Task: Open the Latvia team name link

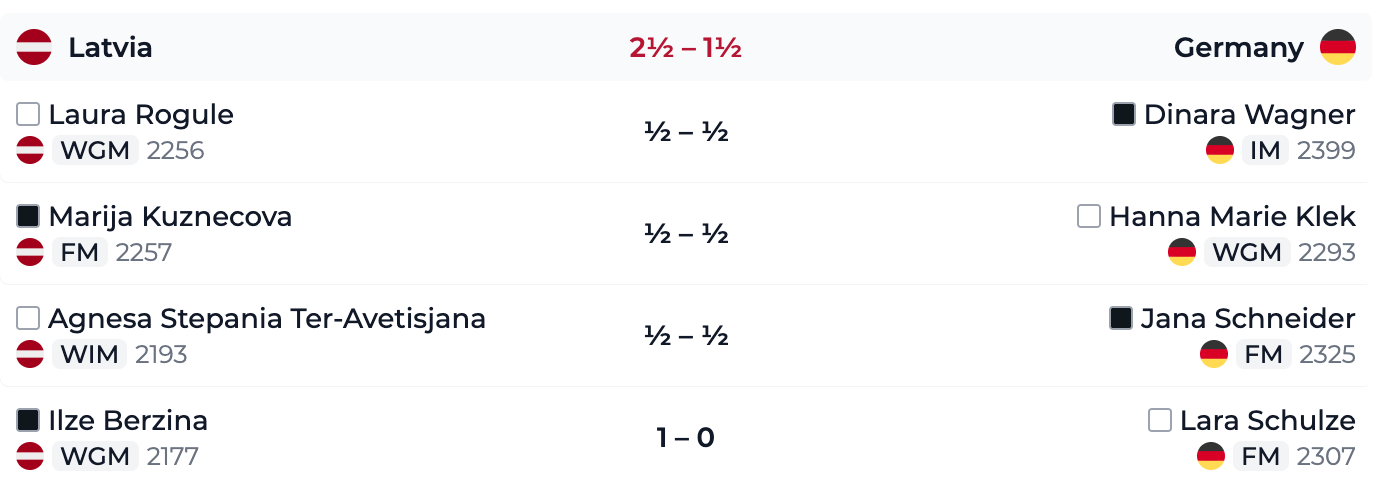Action: click(110, 48)
